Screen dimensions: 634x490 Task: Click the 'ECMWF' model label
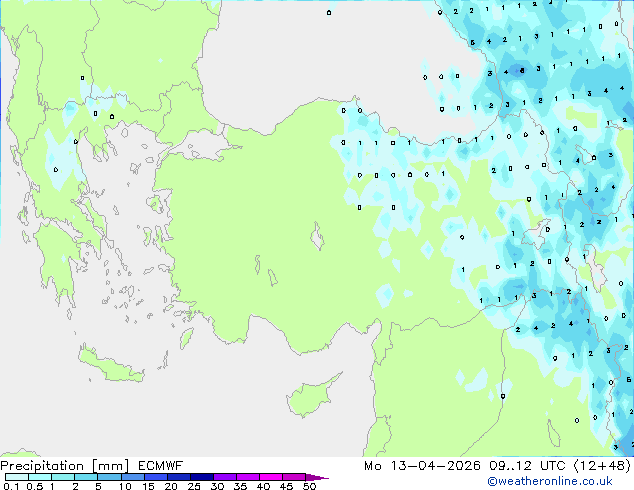(x=161, y=466)
